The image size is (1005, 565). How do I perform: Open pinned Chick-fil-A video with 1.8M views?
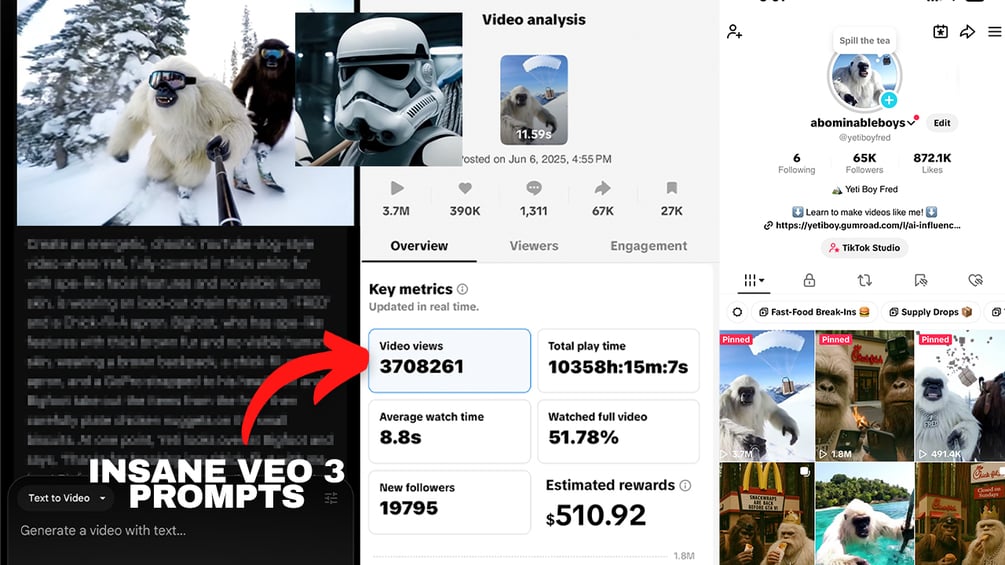click(x=865, y=395)
